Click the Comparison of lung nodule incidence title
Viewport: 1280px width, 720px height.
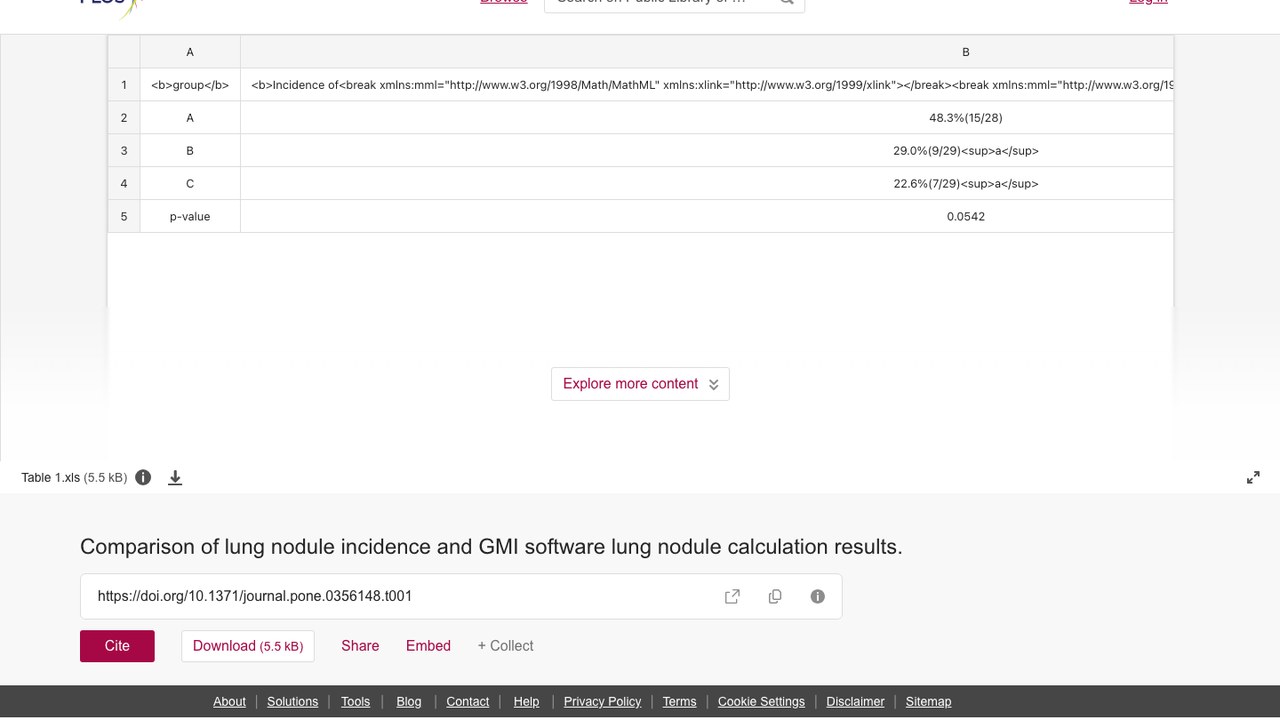(491, 547)
